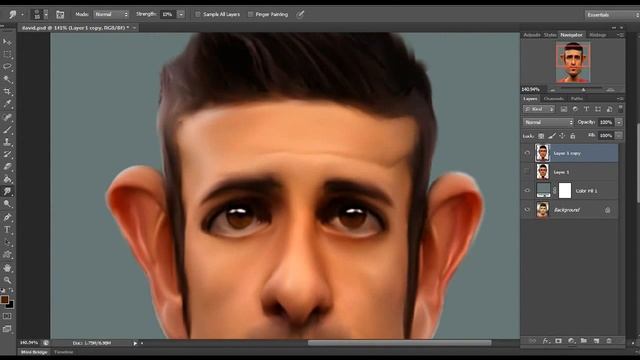Change the screen mode
Viewport: 640px width, 360px height.
pos(7,329)
